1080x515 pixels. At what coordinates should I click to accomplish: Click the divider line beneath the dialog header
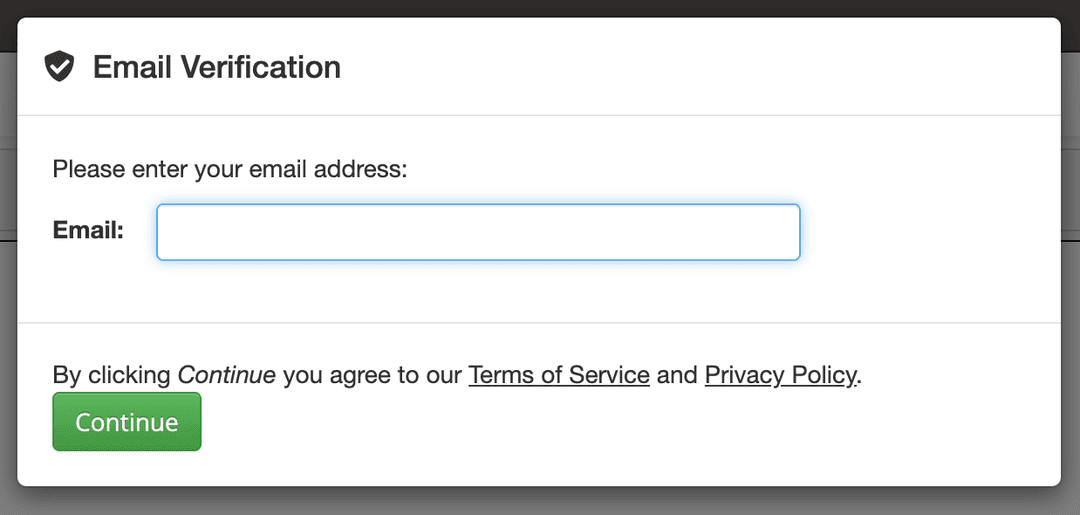pyautogui.click(x=539, y=115)
